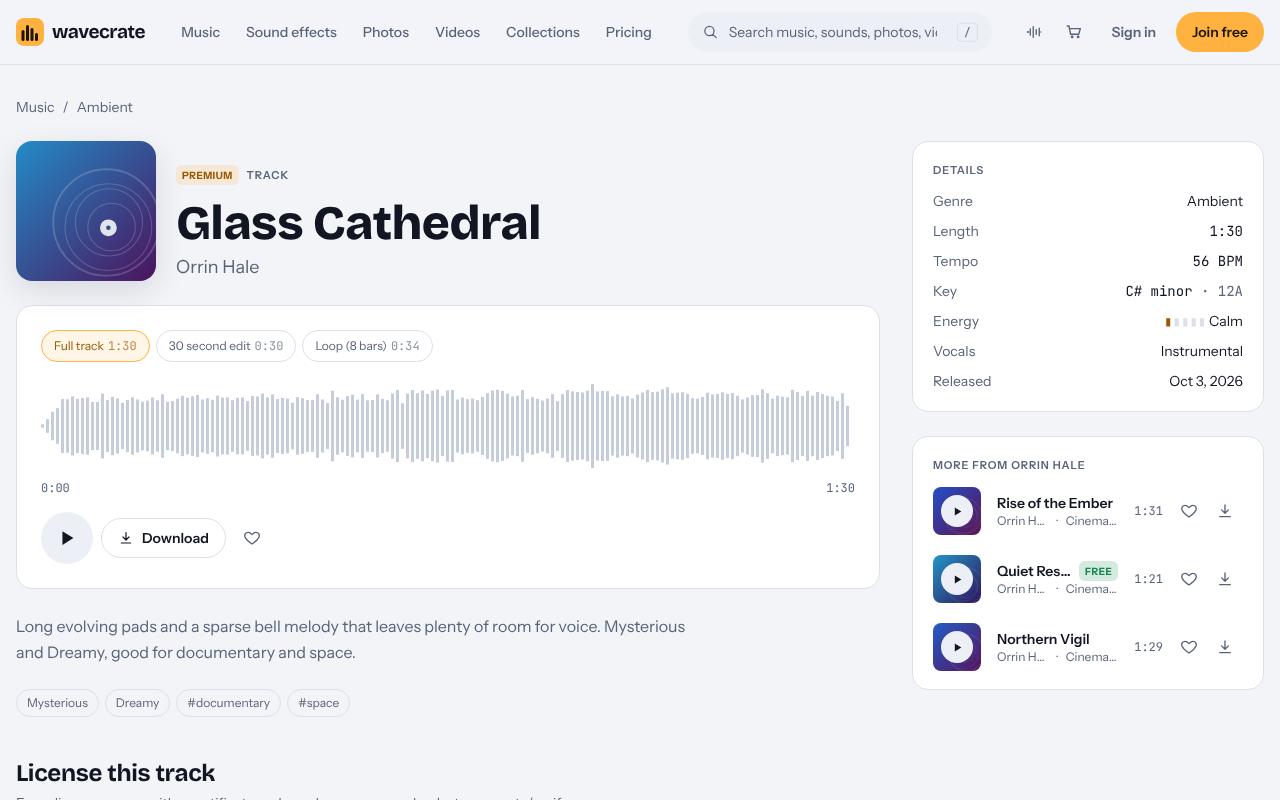Click the Sign in link
Image resolution: width=1280 pixels, height=800 pixels.
pos(1133,32)
